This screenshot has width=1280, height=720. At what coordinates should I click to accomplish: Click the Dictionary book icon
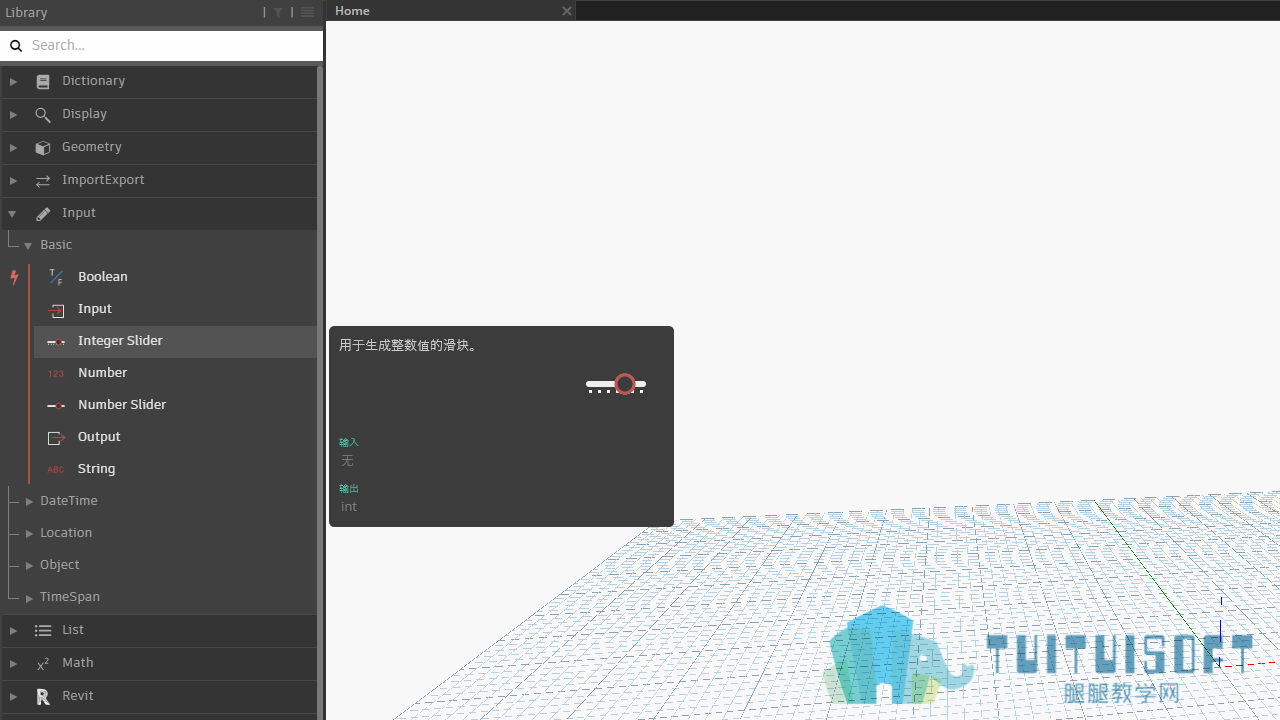click(x=43, y=82)
